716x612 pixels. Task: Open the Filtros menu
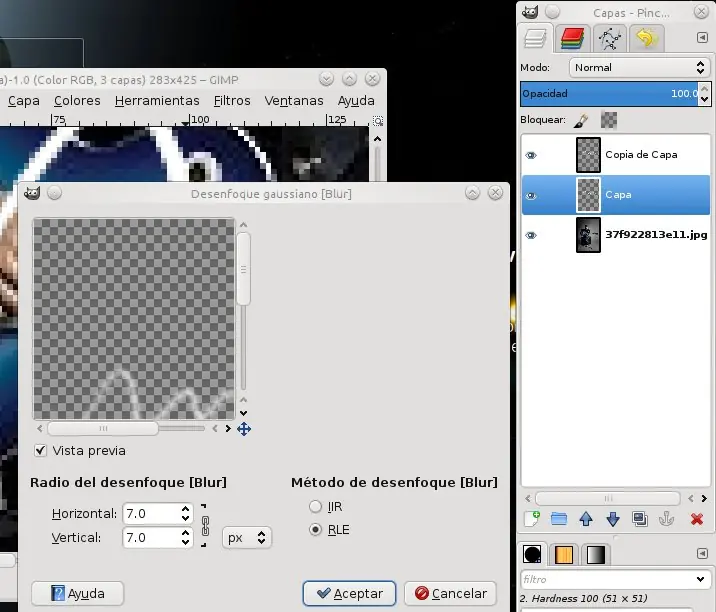click(232, 101)
